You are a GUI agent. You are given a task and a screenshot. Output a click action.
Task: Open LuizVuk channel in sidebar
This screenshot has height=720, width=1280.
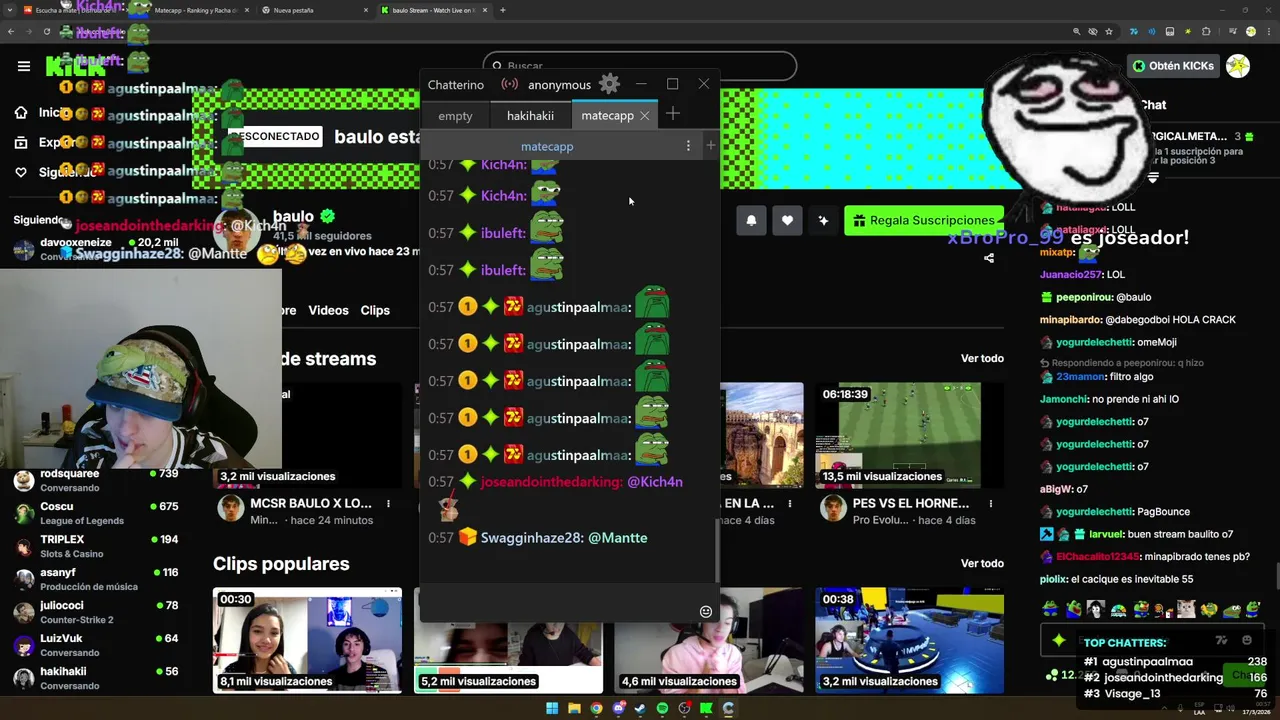[x=96, y=645]
